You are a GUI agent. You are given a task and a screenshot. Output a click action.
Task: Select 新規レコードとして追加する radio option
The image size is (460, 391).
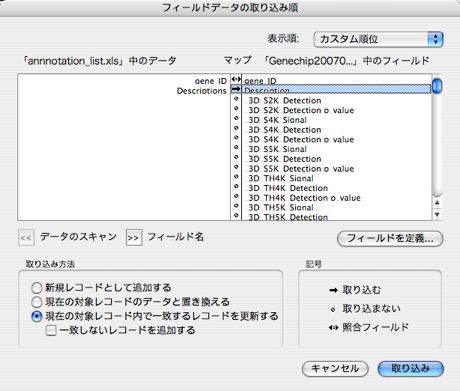point(36,287)
